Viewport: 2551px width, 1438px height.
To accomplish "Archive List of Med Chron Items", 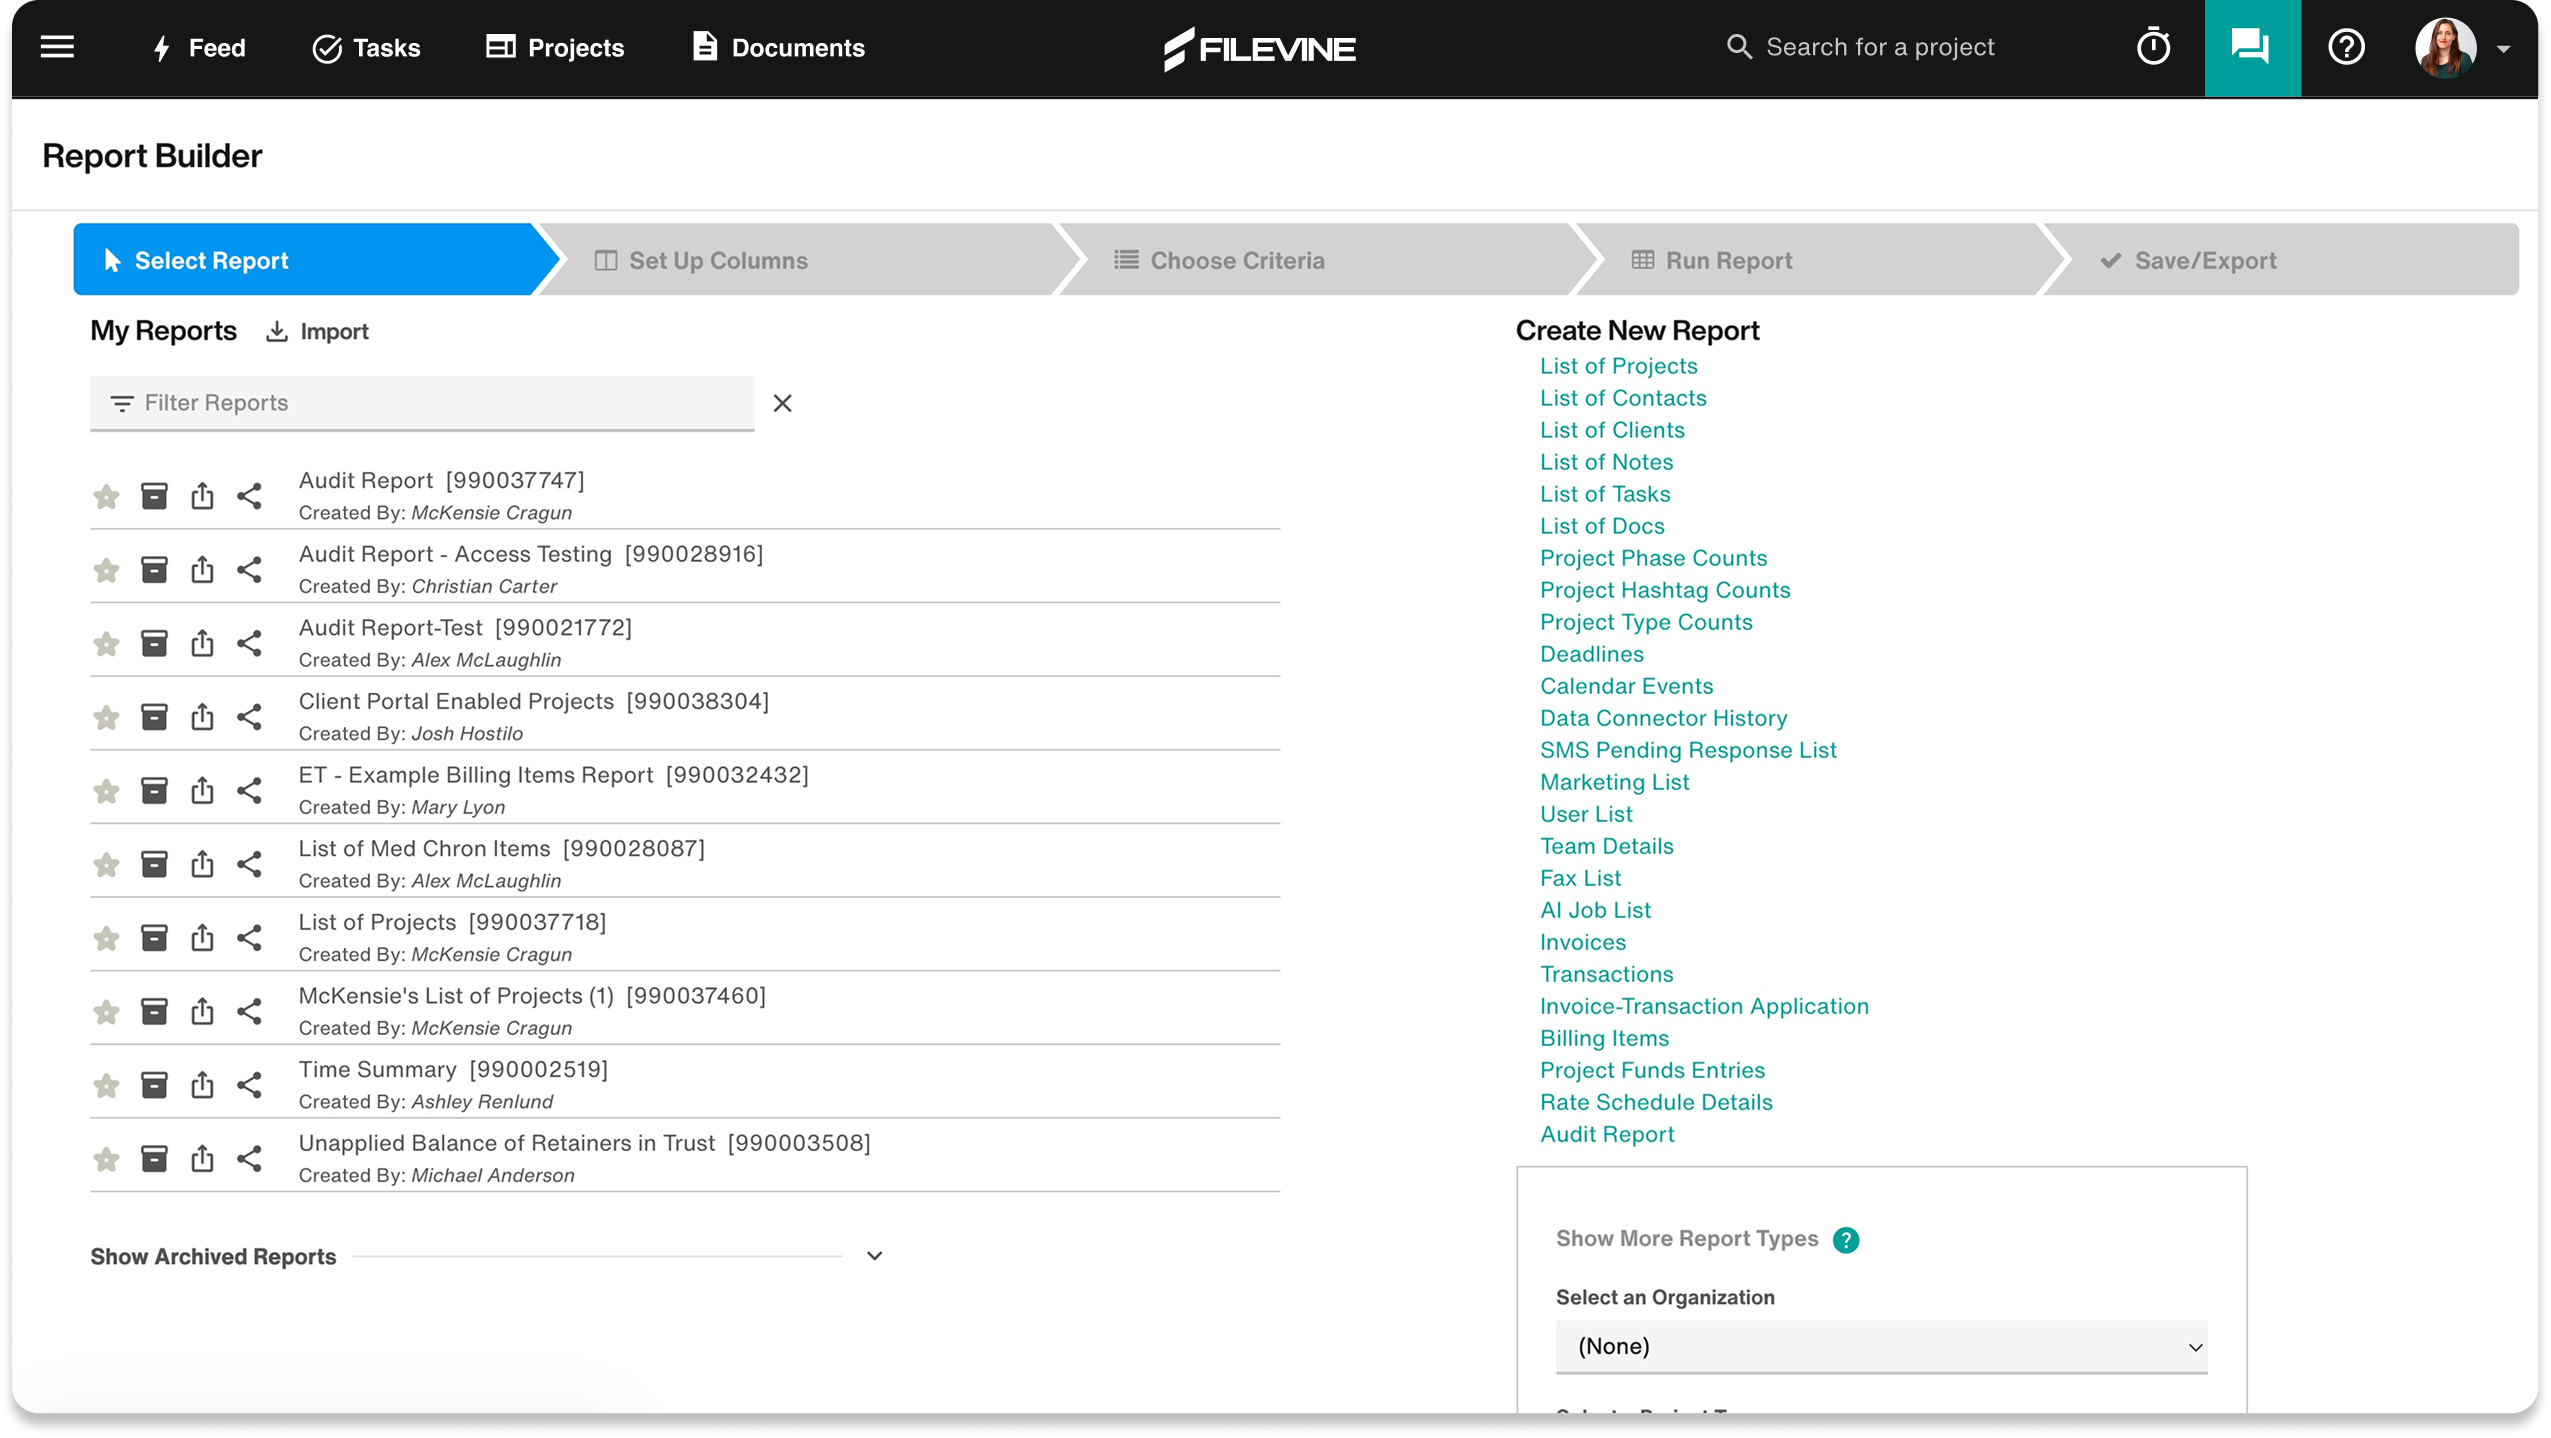I will pos(154,864).
